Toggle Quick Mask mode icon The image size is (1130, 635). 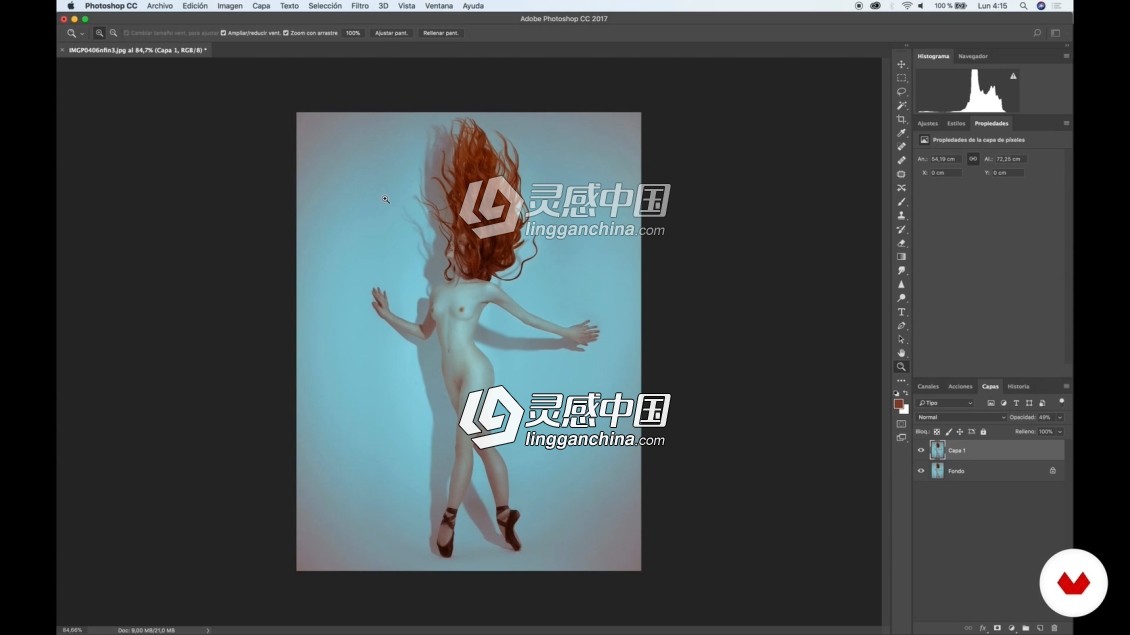pyautogui.click(x=901, y=424)
